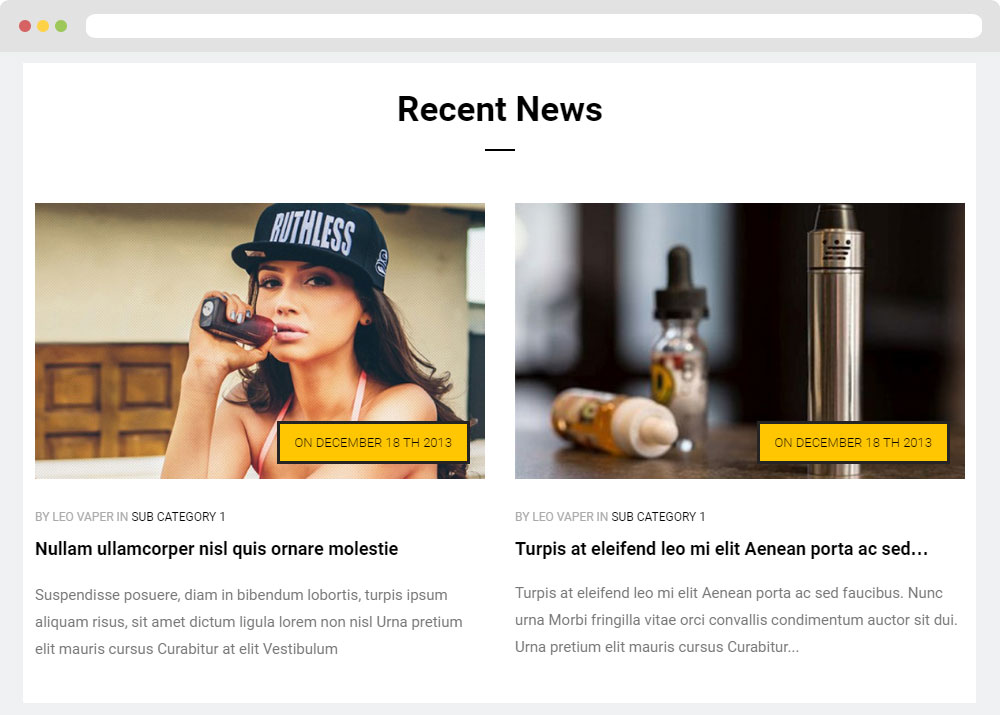Open first post's Sub Category 1 link
The image size is (1000, 715).
[x=178, y=517]
